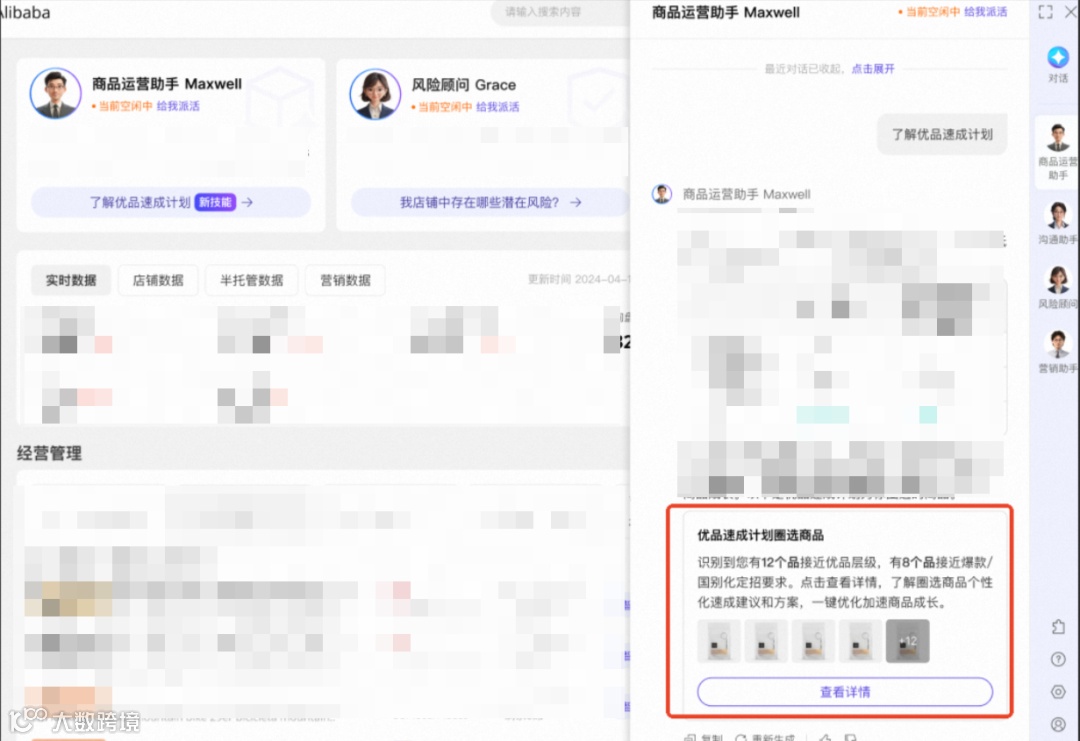Click 给我派活 link on Maxwell card
Image resolution: width=1080 pixels, height=741 pixels.
pyautogui.click(x=178, y=106)
